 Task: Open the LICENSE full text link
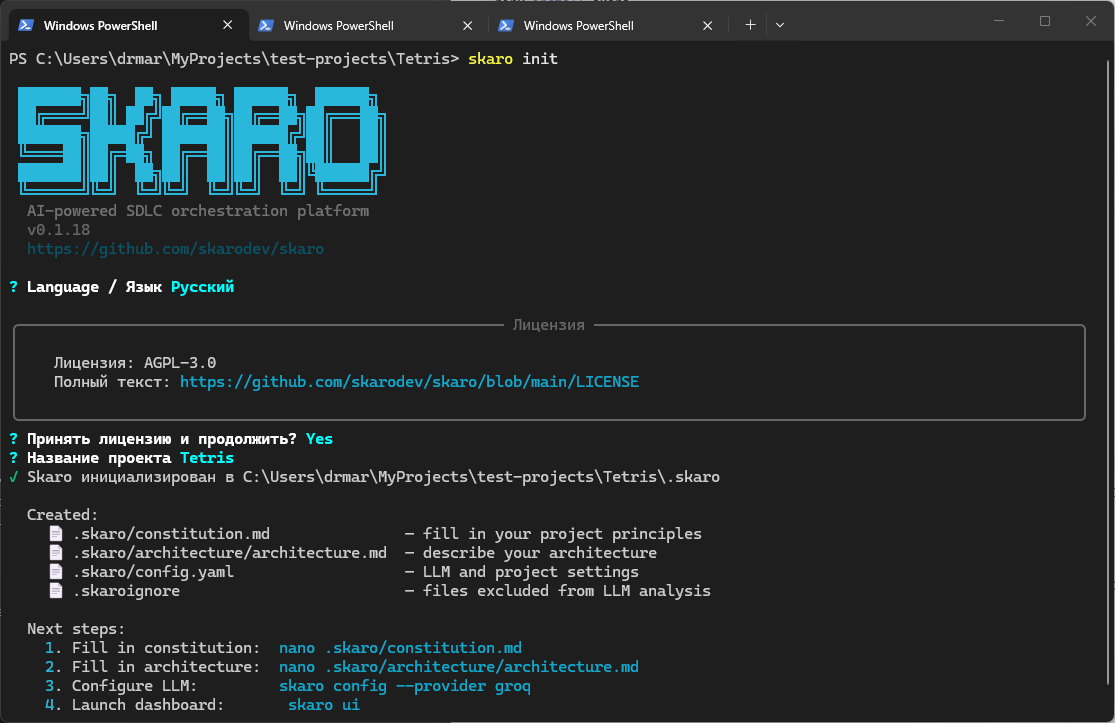[408, 381]
